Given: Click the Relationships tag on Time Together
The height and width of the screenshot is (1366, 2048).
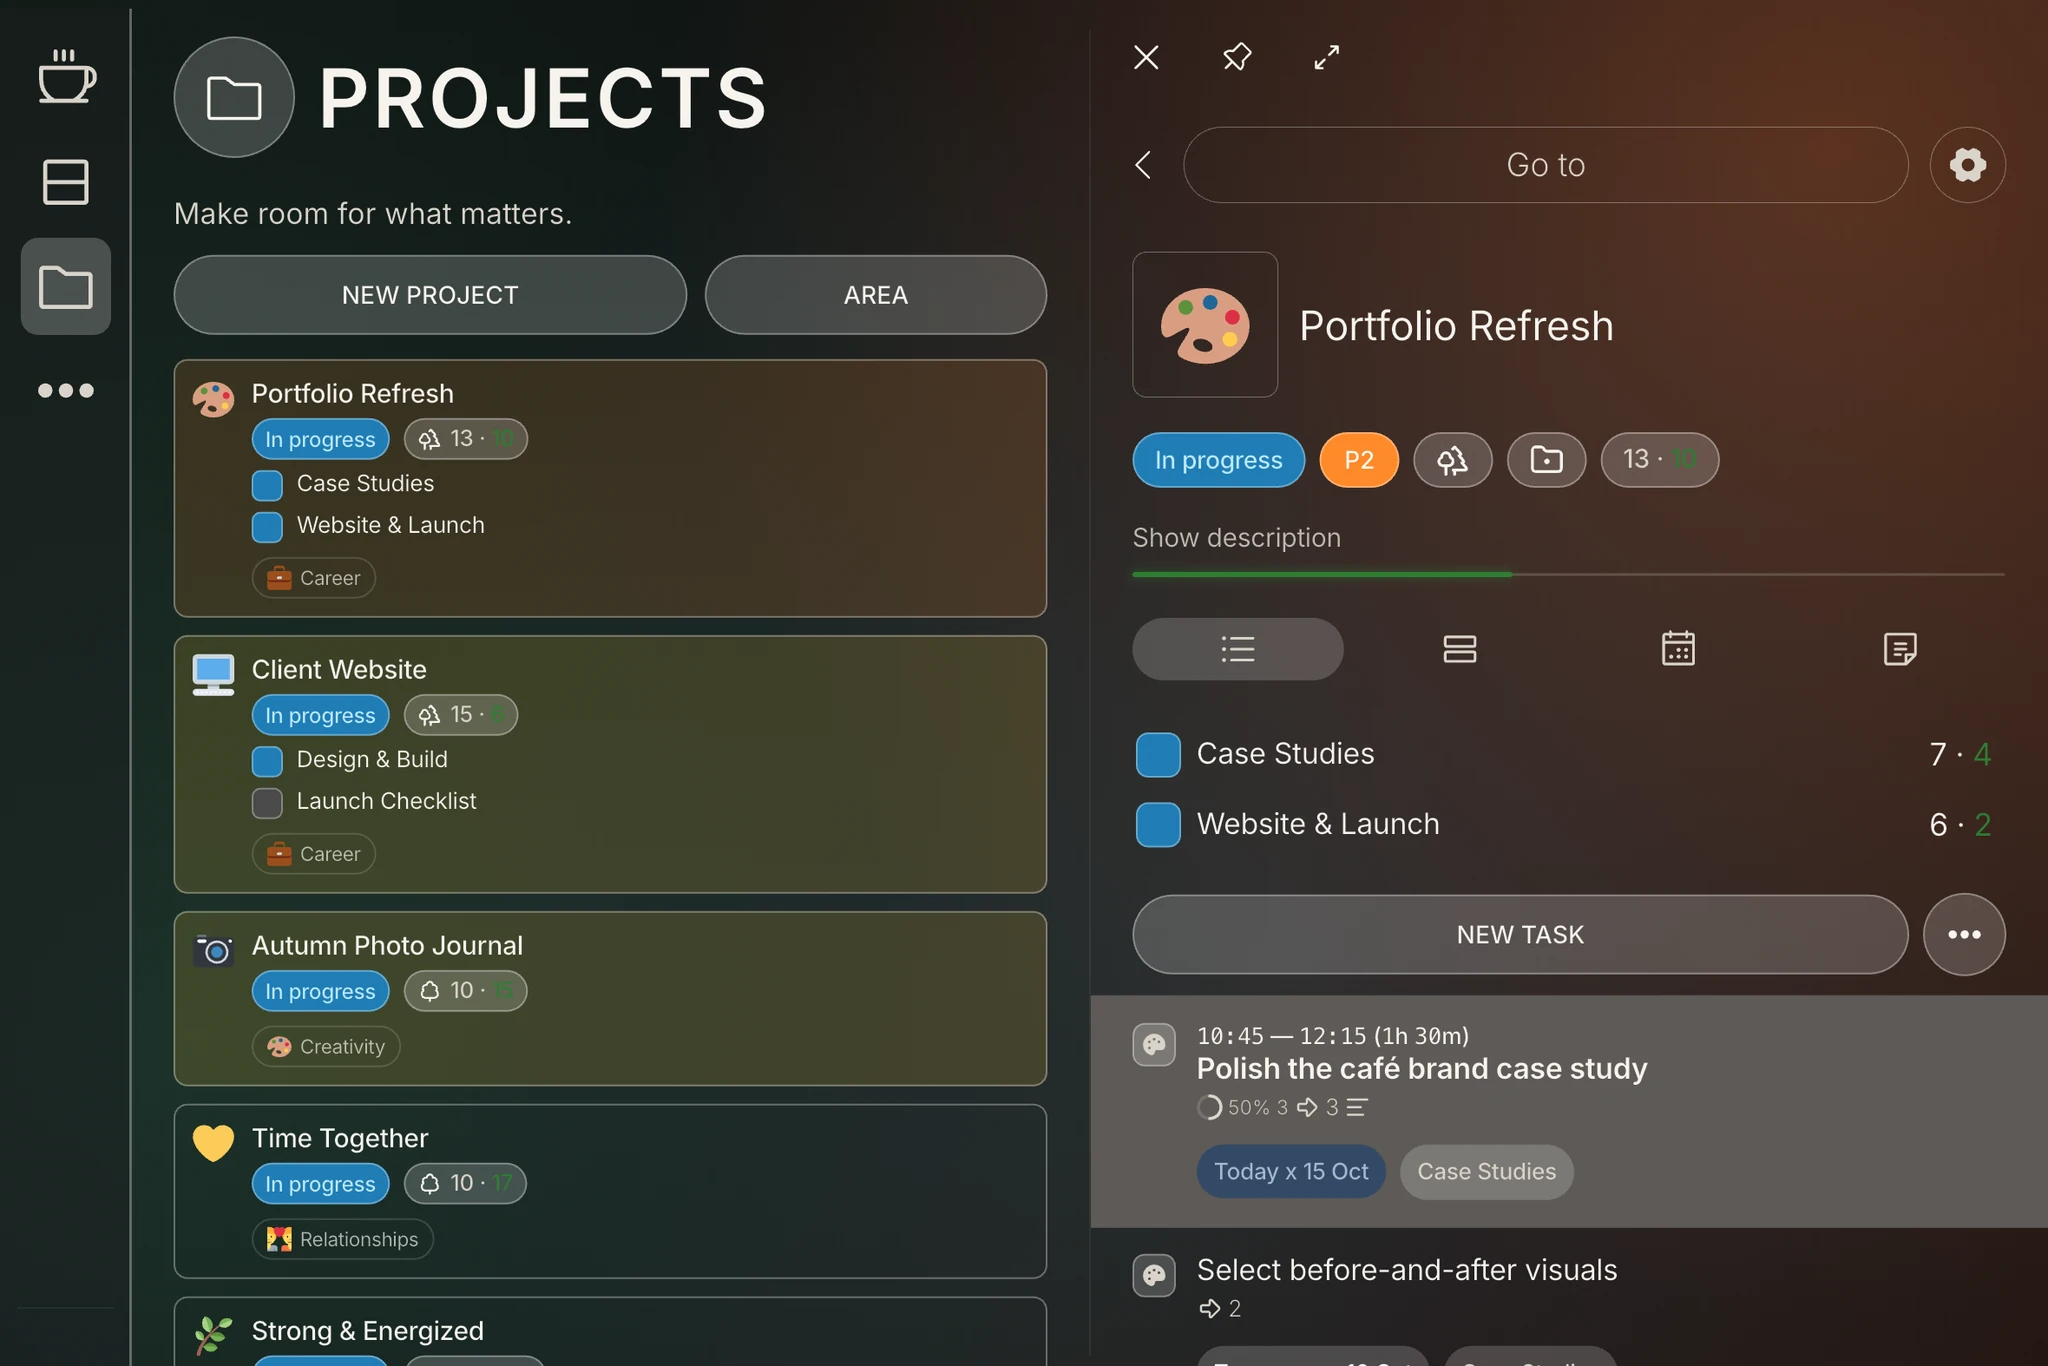Looking at the screenshot, I should click(342, 1240).
